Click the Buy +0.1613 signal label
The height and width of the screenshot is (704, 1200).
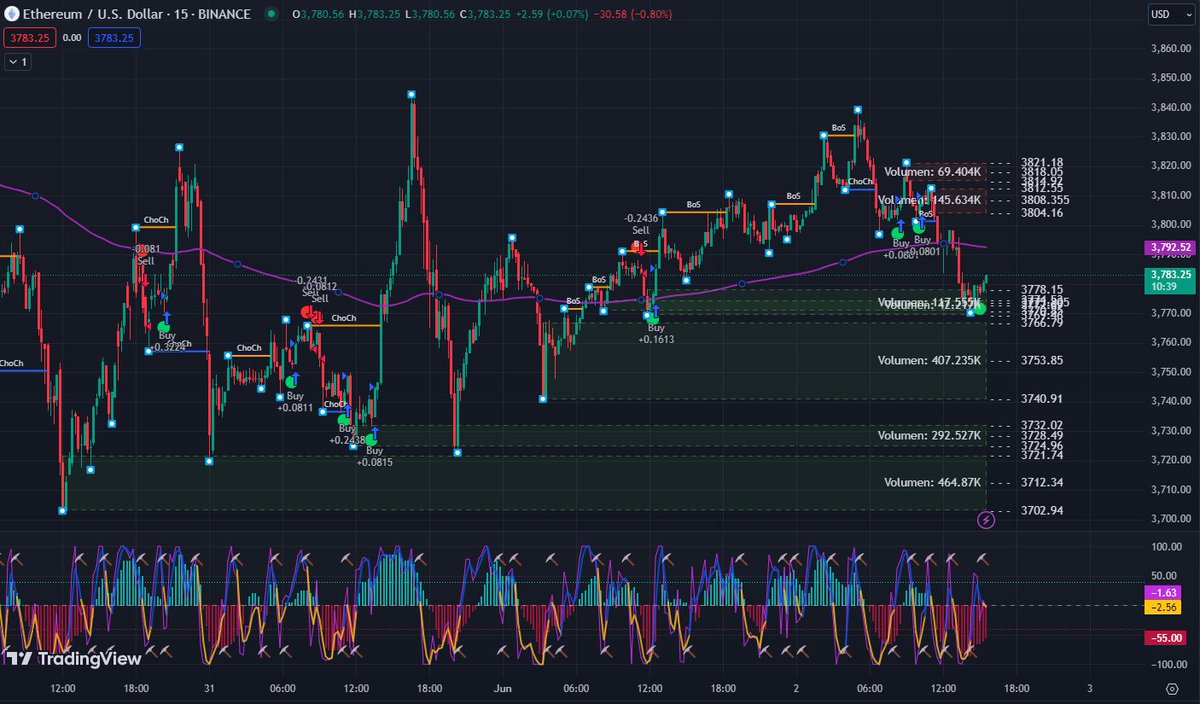point(655,334)
